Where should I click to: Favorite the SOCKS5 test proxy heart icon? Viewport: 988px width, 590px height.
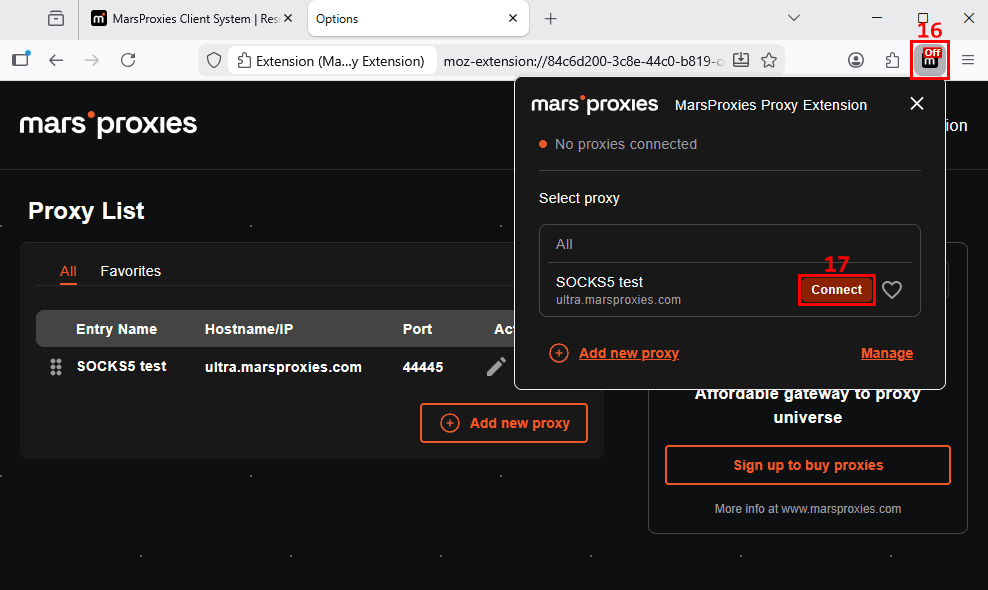[892, 290]
